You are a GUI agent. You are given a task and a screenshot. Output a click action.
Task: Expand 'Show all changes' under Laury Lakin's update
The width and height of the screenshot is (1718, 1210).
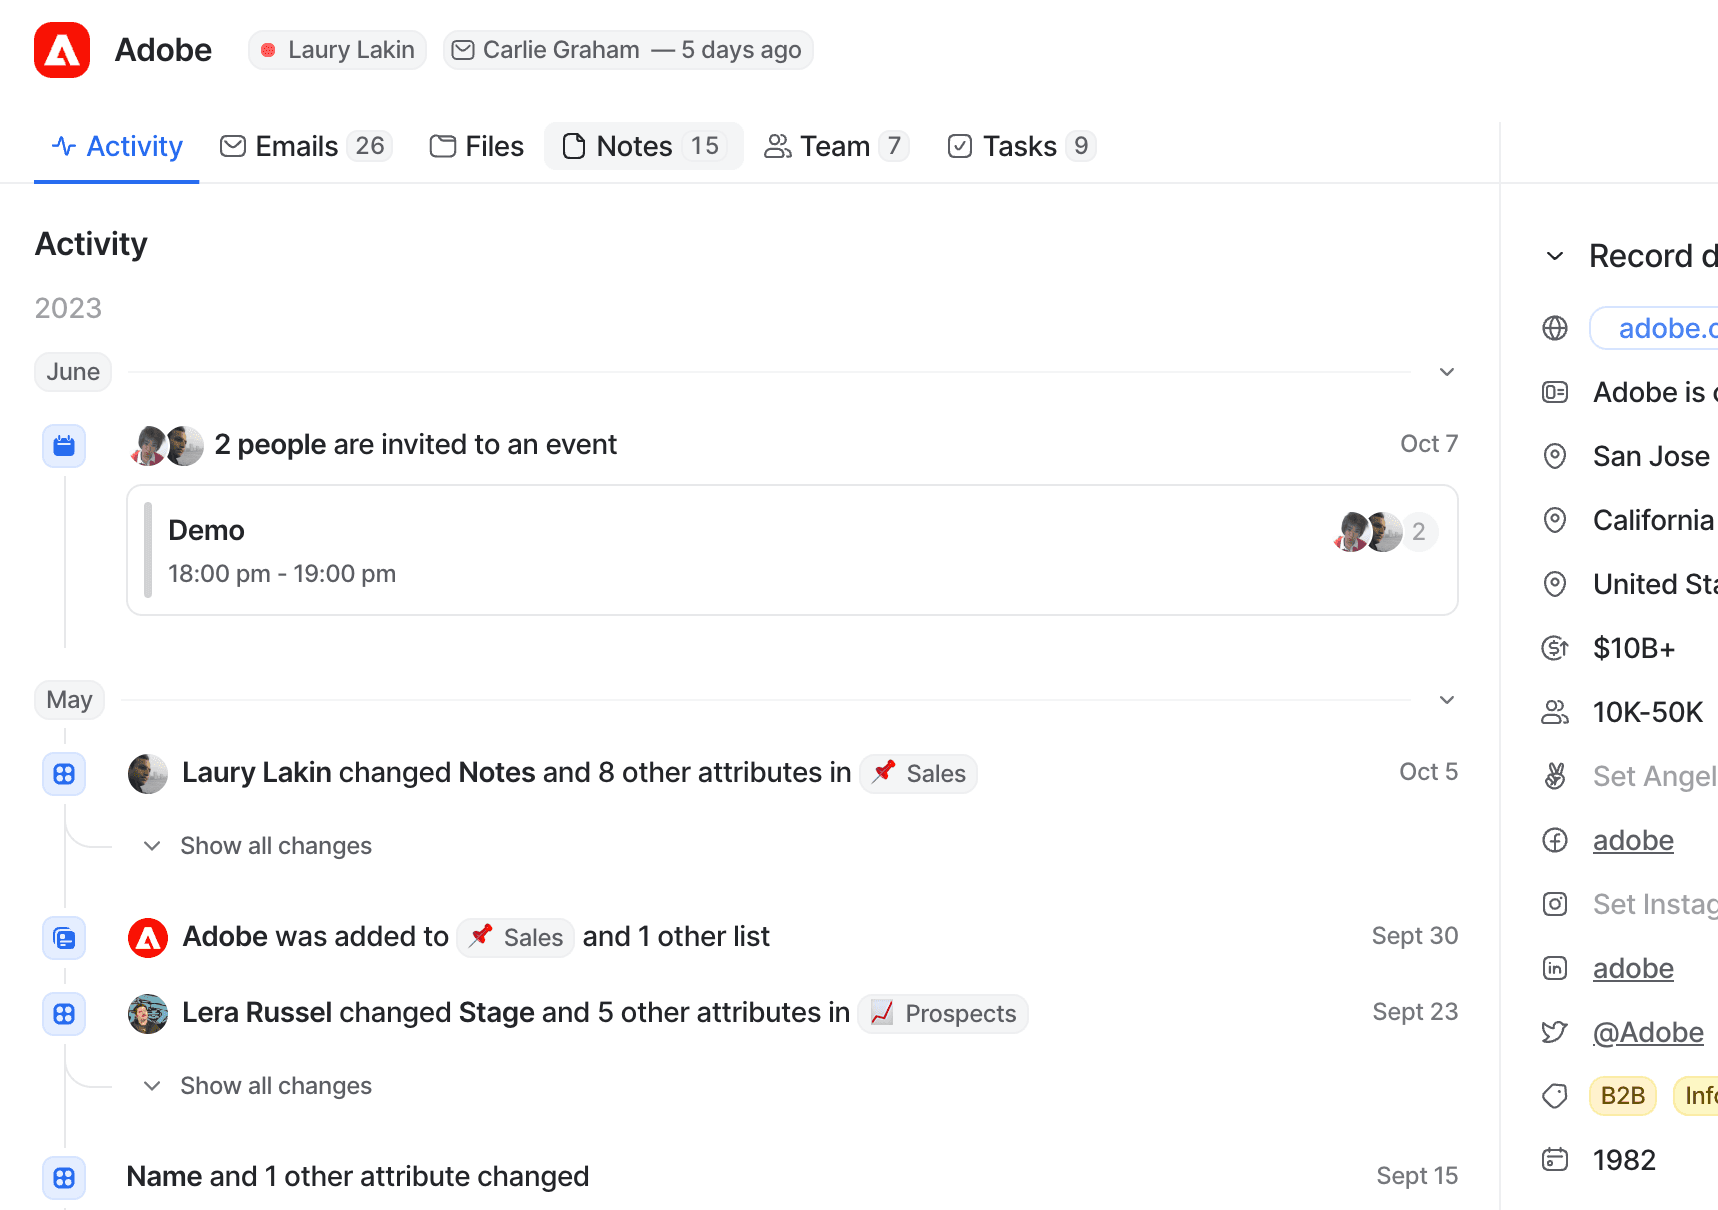coord(258,845)
